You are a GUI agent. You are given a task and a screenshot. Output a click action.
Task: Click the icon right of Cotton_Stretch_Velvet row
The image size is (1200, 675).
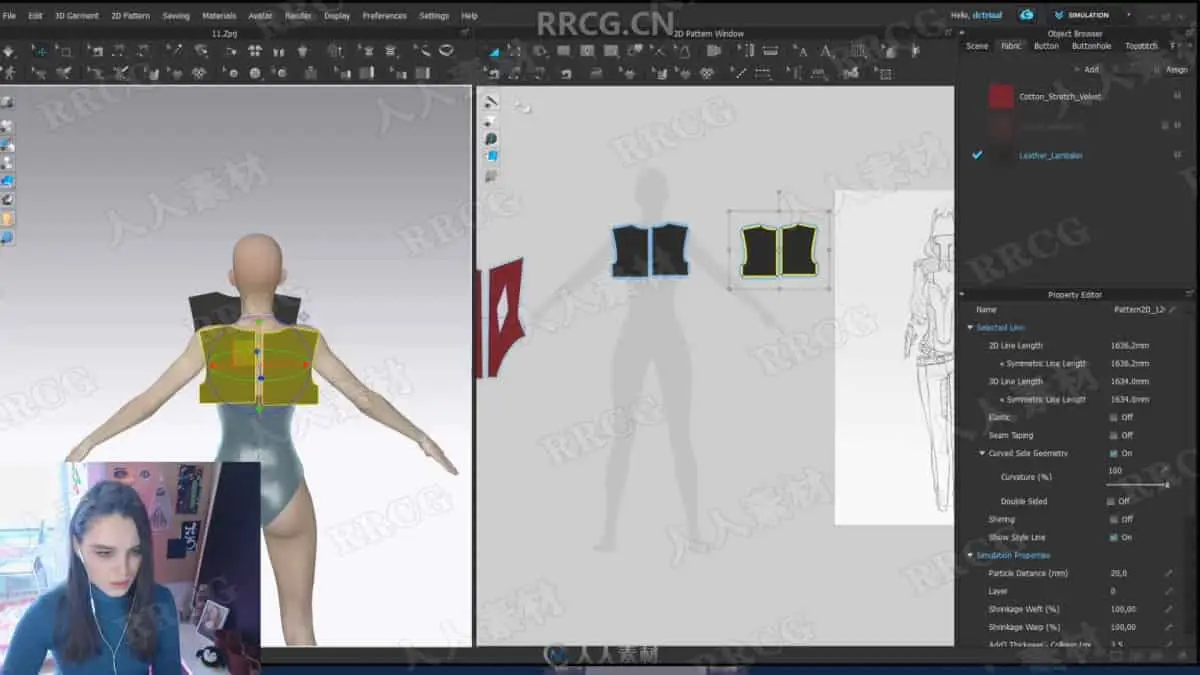(1177, 96)
